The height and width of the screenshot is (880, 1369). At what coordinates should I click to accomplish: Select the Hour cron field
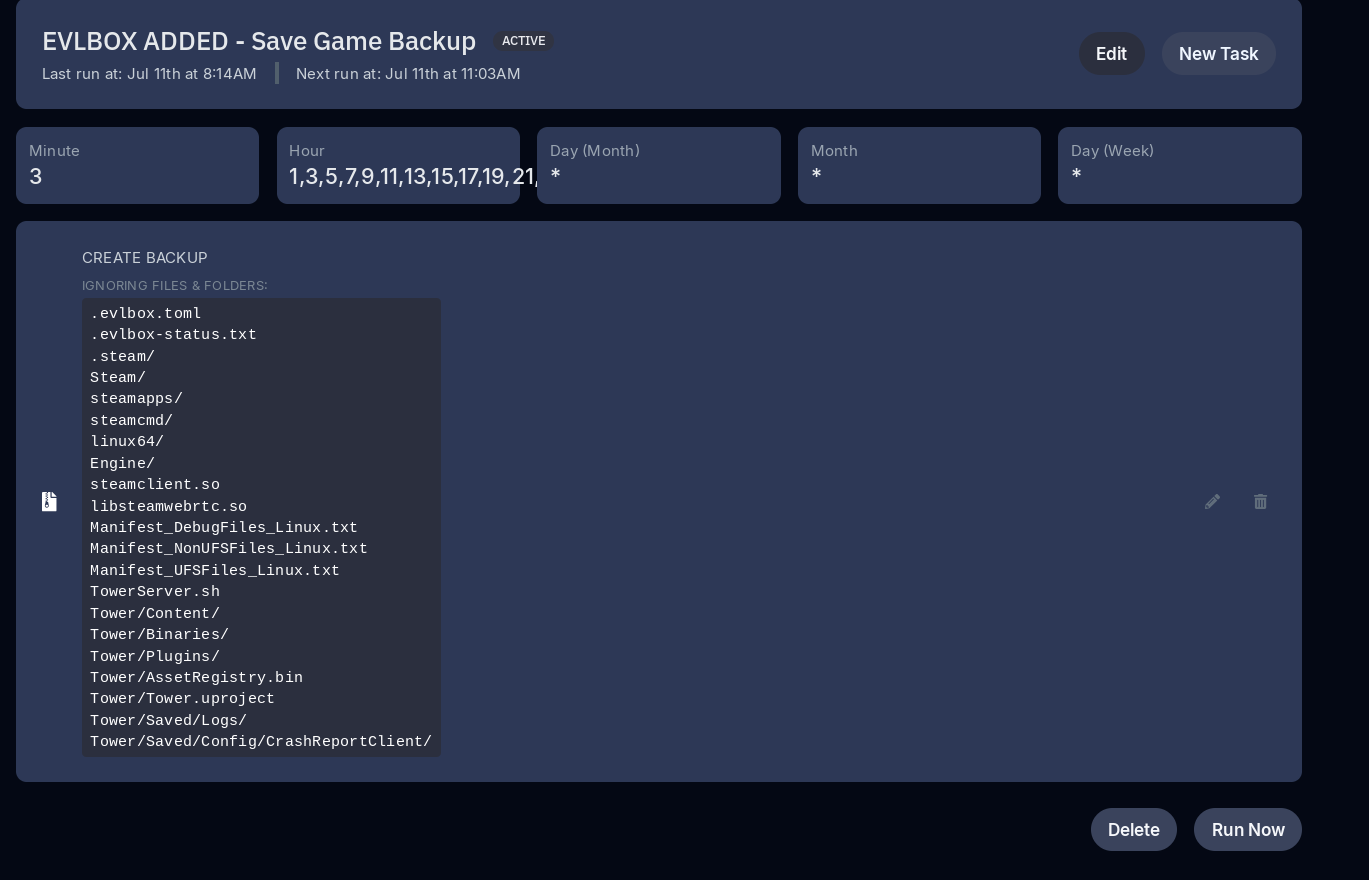point(398,166)
